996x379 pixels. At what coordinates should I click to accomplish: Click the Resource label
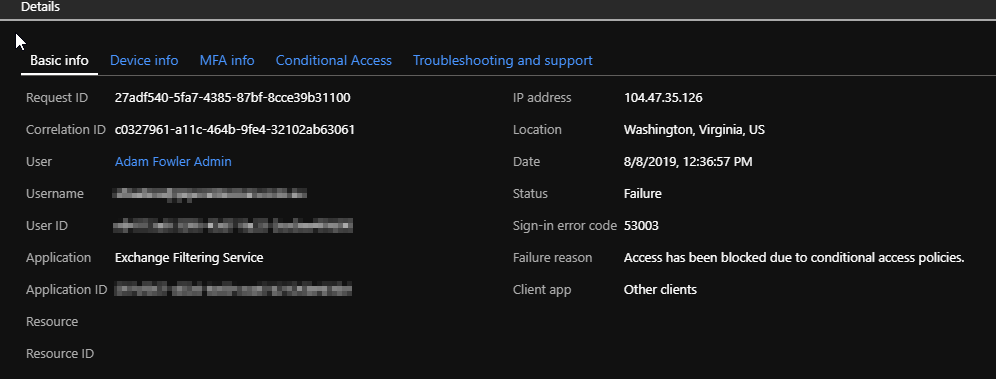point(52,321)
